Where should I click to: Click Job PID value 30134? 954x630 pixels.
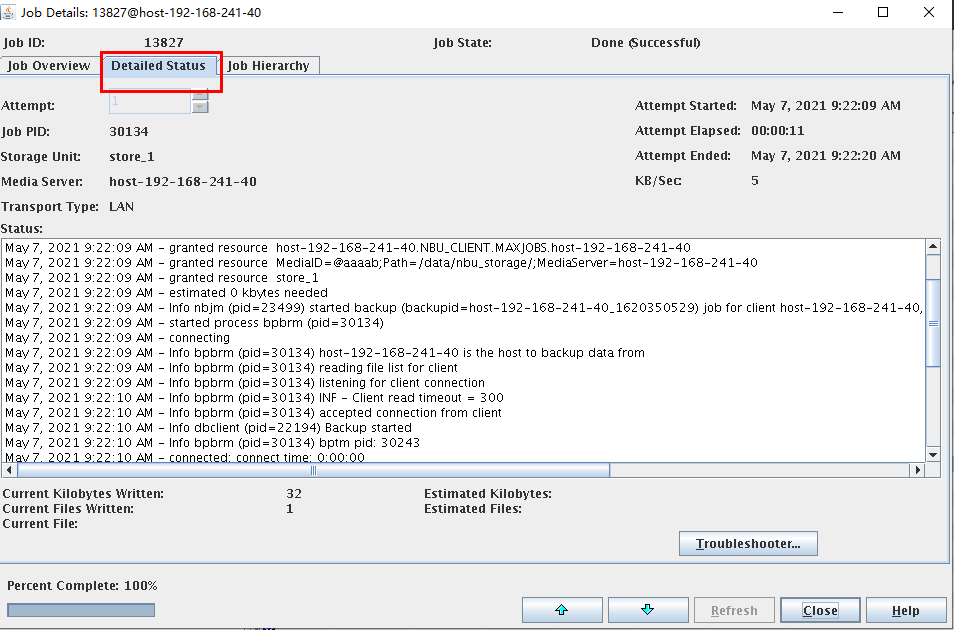(129, 131)
